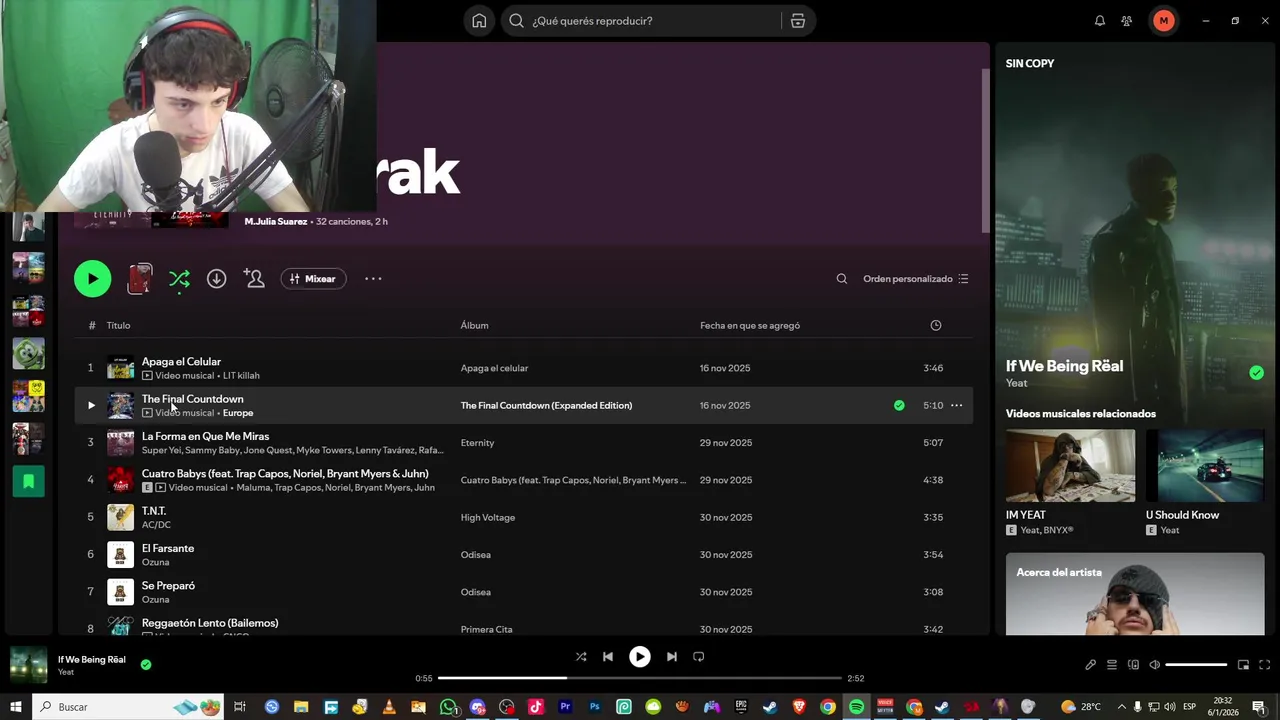Select the track 'T.N.T.'
1280x720 pixels.
[154, 511]
